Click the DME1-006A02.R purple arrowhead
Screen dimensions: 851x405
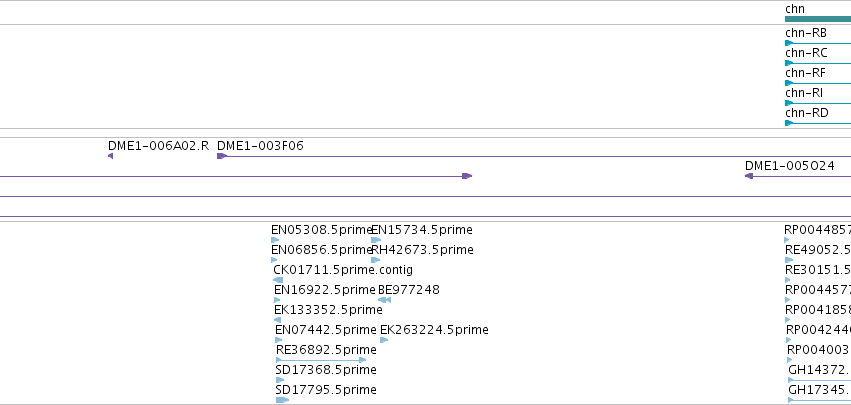point(110,156)
